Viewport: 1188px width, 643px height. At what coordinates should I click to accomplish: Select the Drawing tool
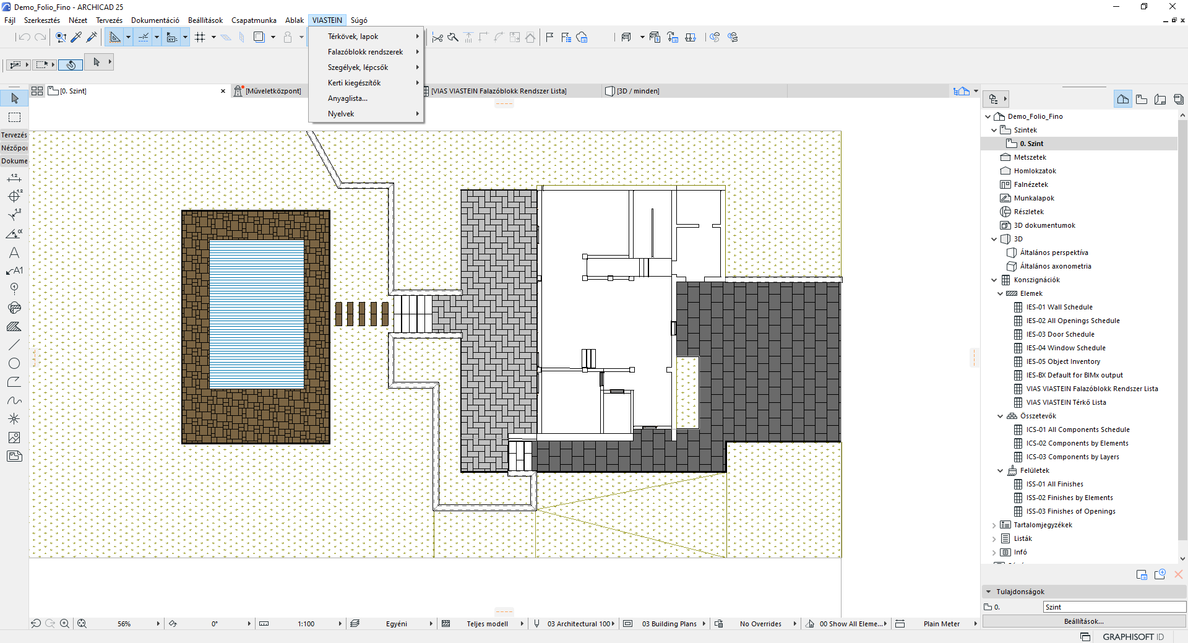(x=14, y=456)
